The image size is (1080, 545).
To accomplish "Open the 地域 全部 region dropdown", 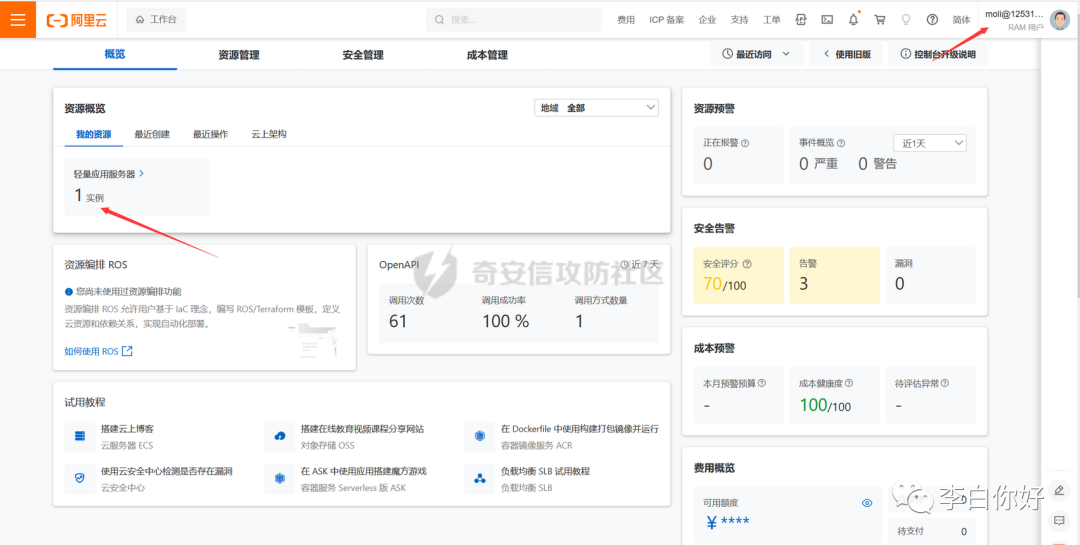I will tap(596, 107).
